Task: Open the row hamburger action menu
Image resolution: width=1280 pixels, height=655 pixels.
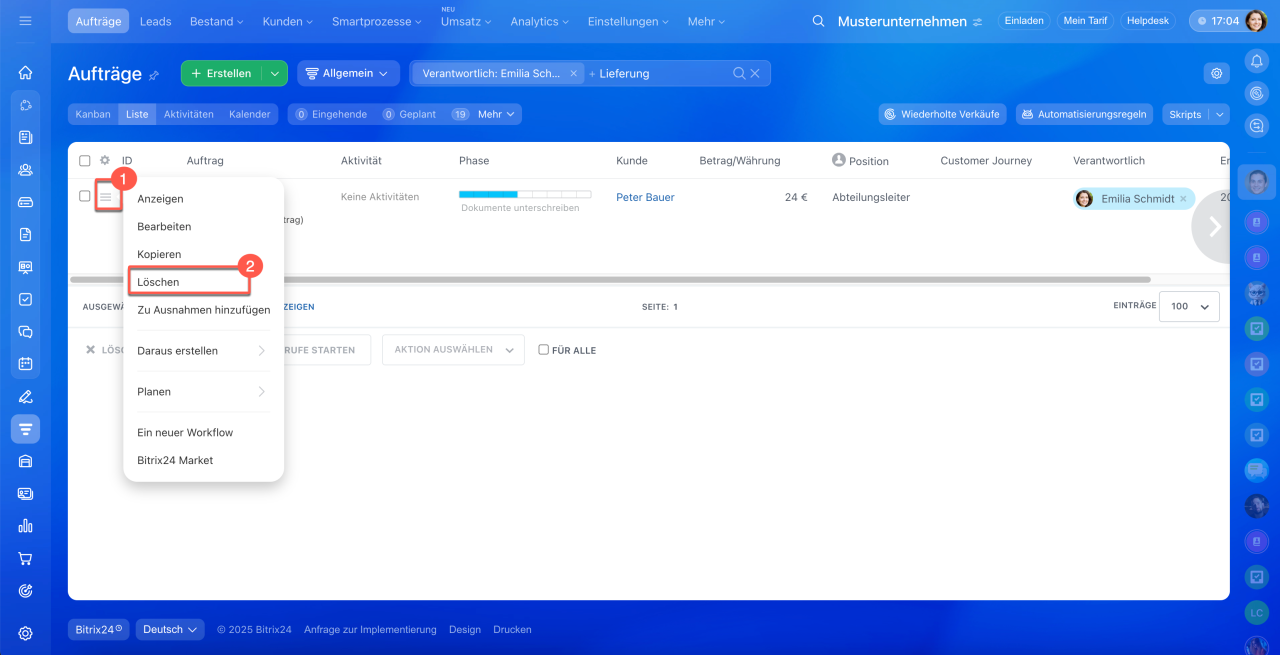Action: point(106,198)
